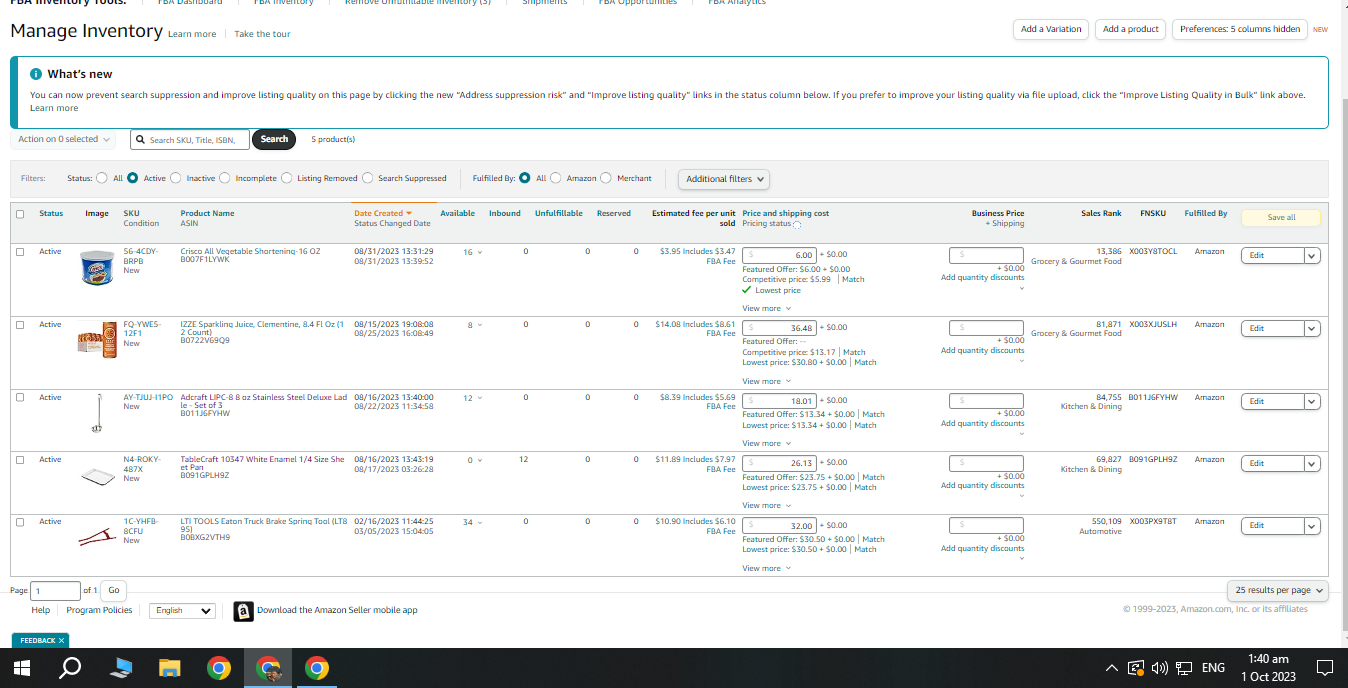The height and width of the screenshot is (688, 1348).
Task: Close the Feedback tab with X
Action: click(61, 640)
